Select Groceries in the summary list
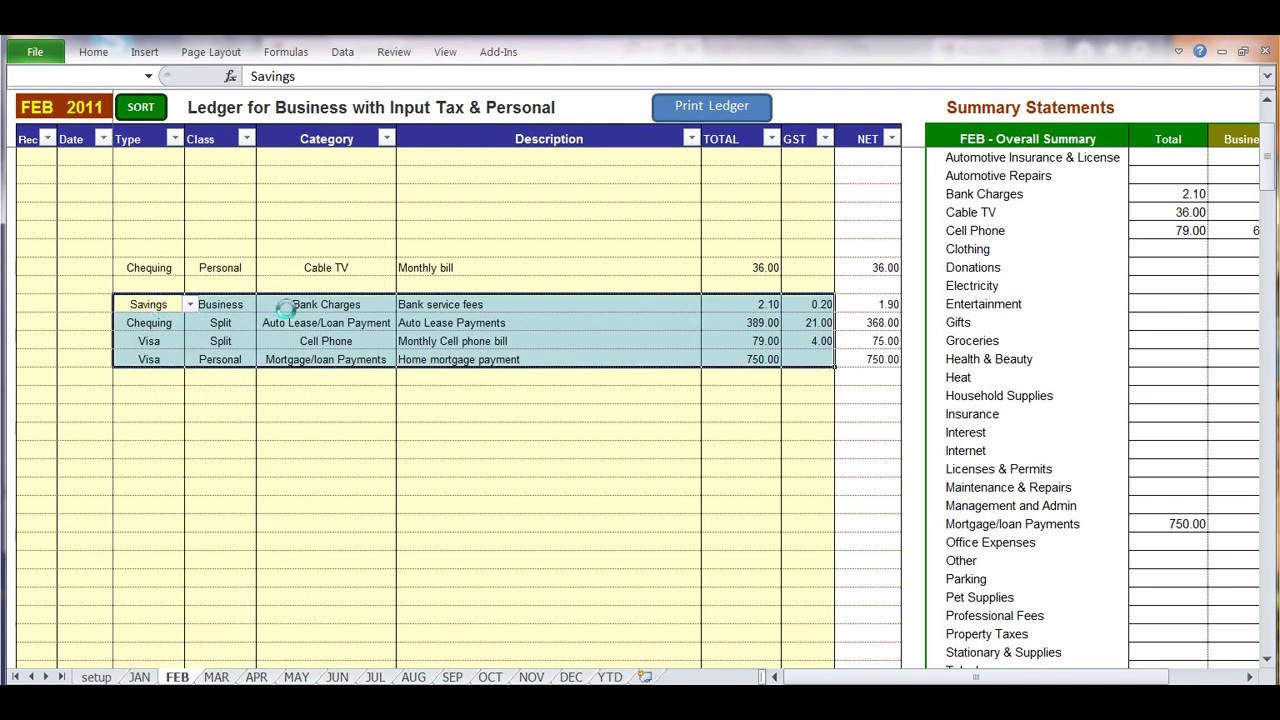This screenshot has height=720, width=1280. pyautogui.click(x=972, y=341)
